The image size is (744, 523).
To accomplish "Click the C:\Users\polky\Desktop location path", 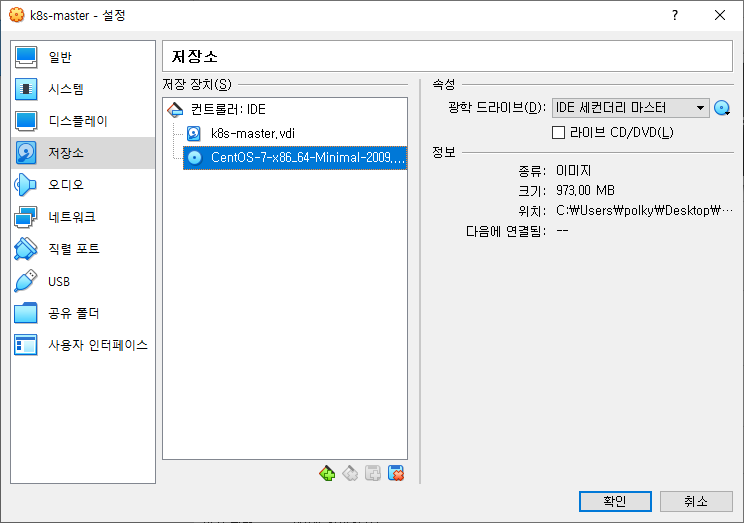I will tap(644, 211).
